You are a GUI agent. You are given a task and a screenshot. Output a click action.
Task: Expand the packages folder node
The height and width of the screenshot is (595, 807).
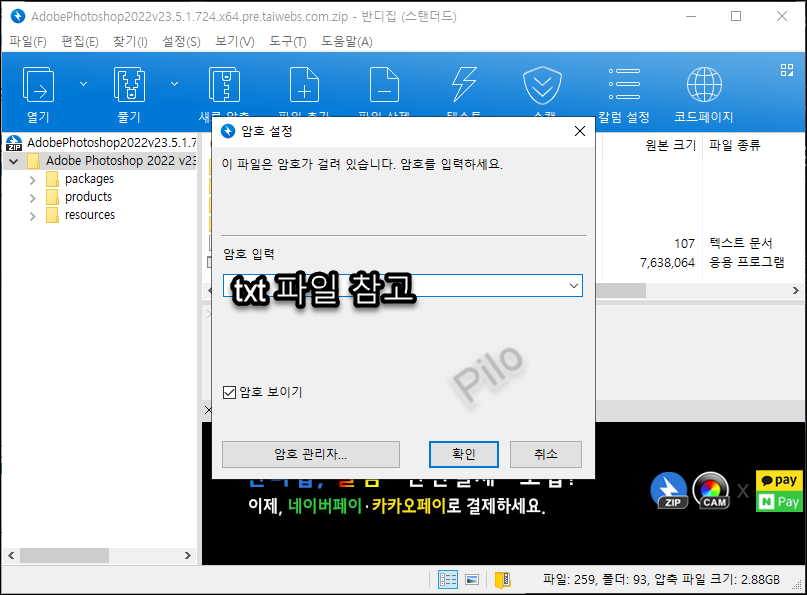pos(32,180)
